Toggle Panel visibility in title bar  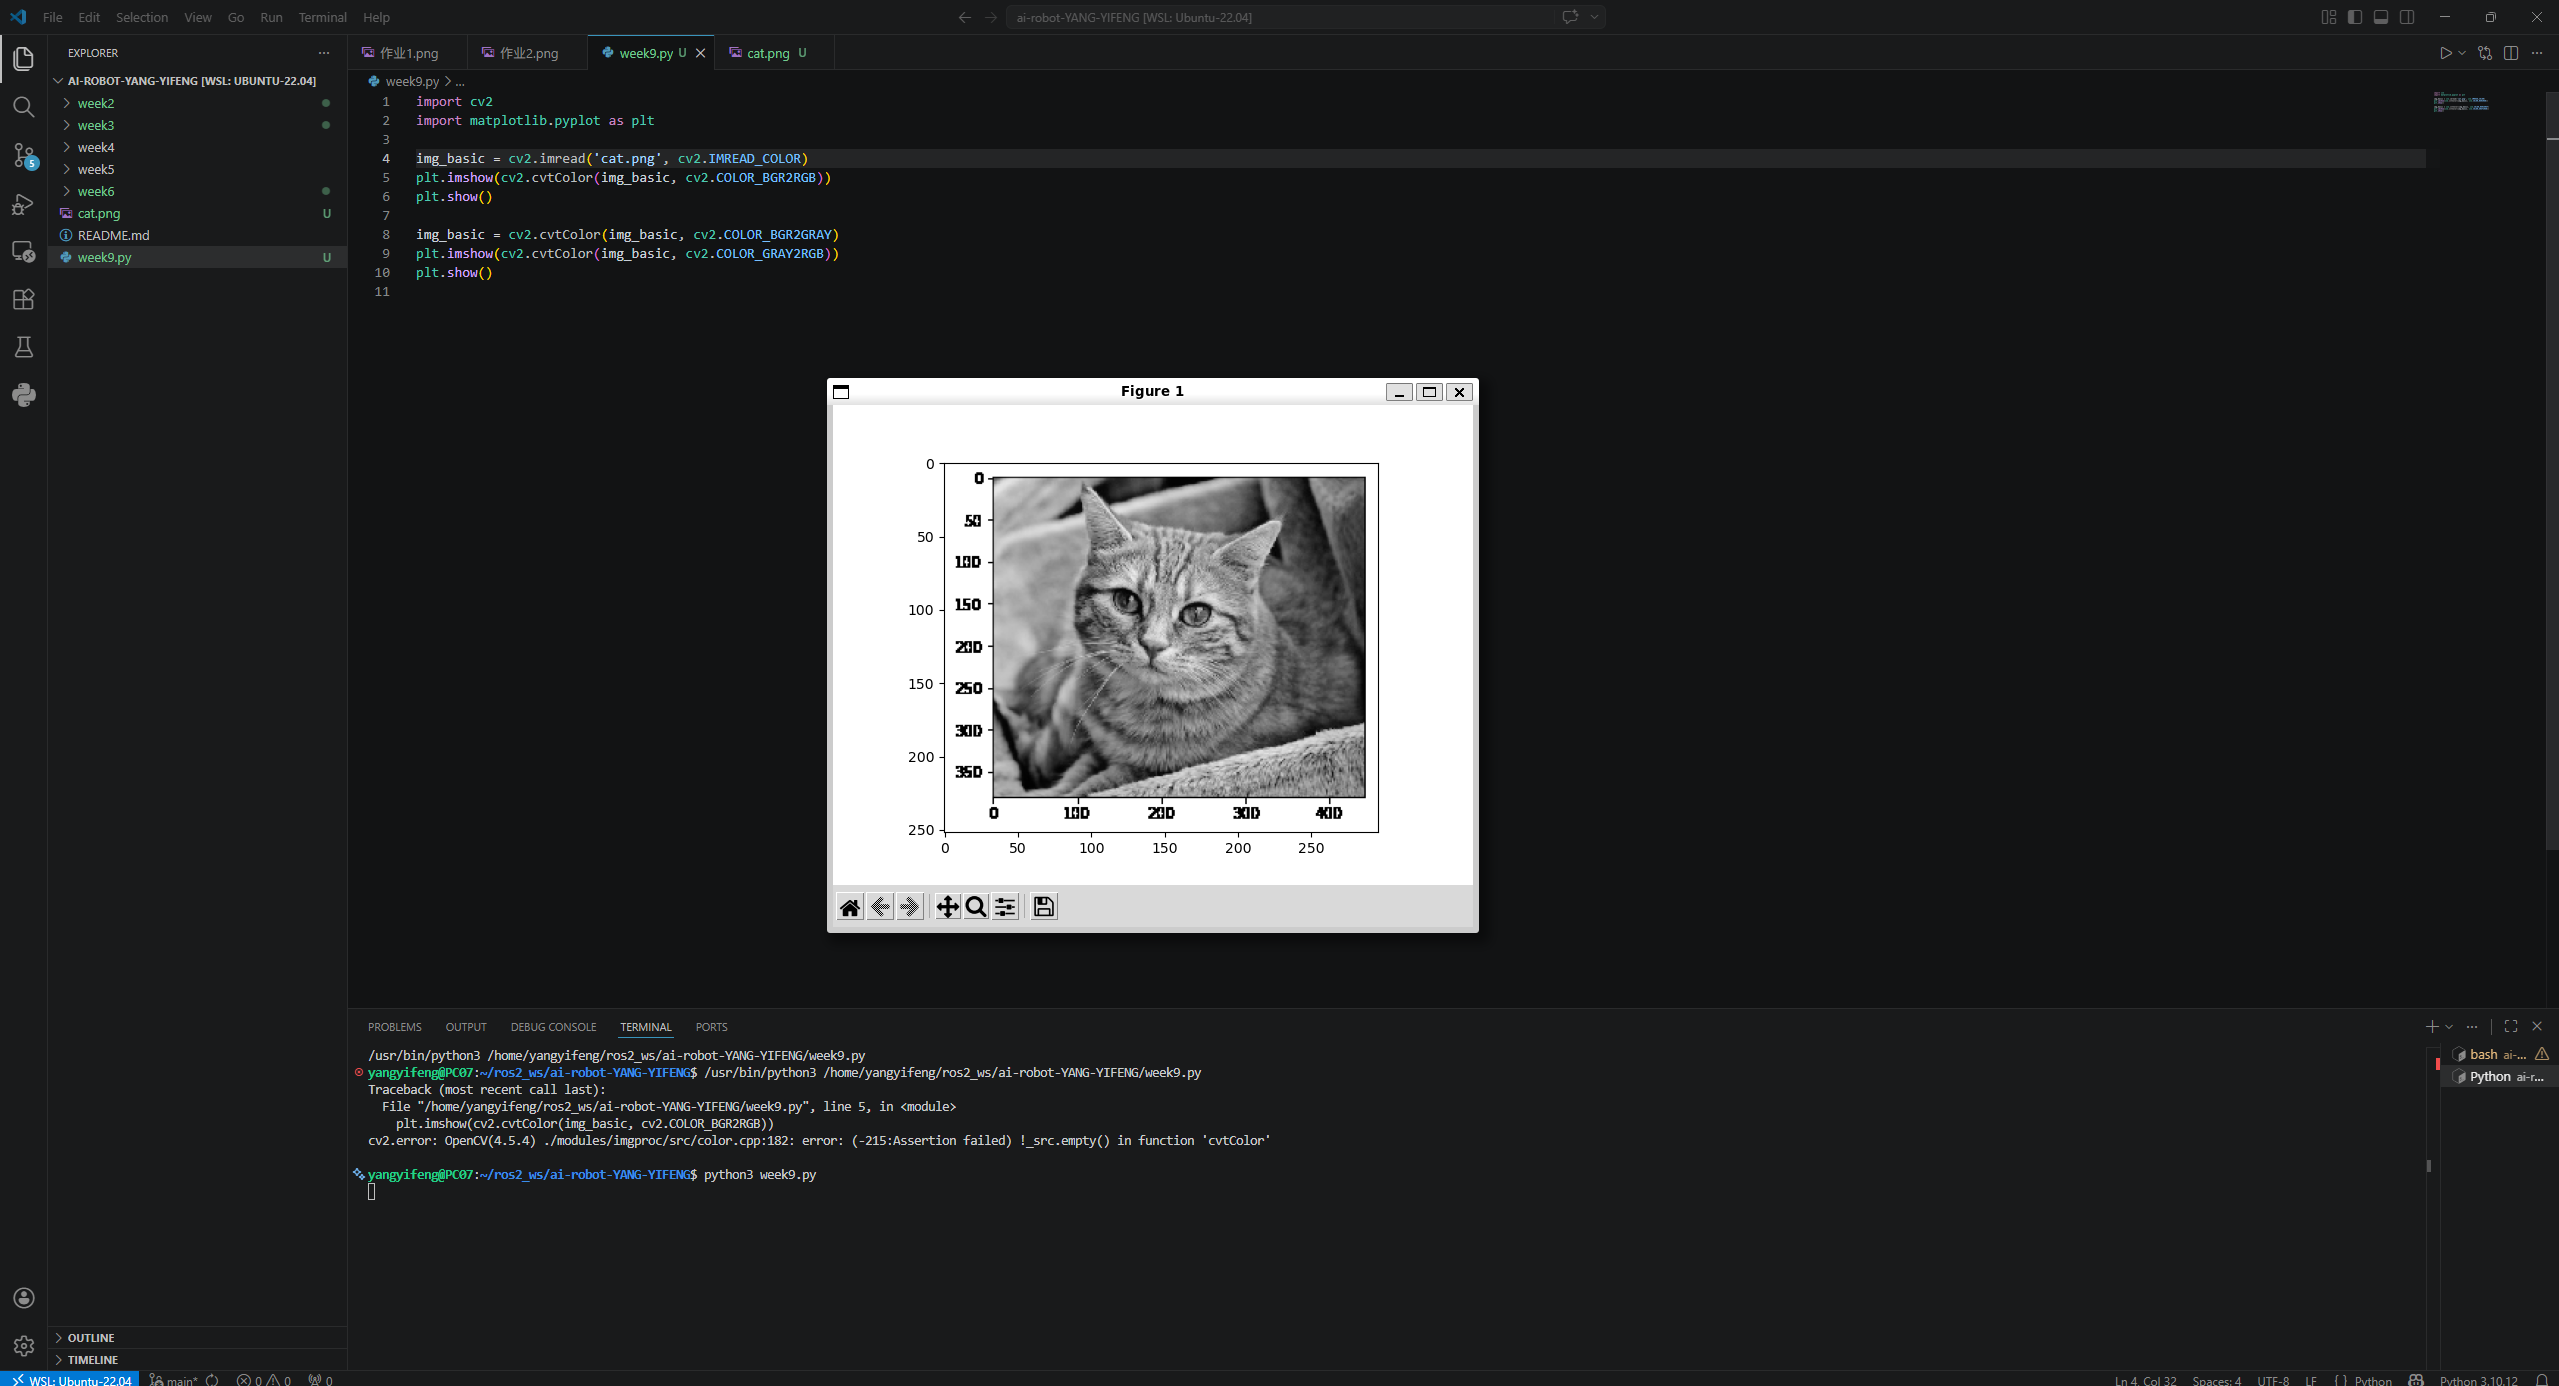[2381, 17]
